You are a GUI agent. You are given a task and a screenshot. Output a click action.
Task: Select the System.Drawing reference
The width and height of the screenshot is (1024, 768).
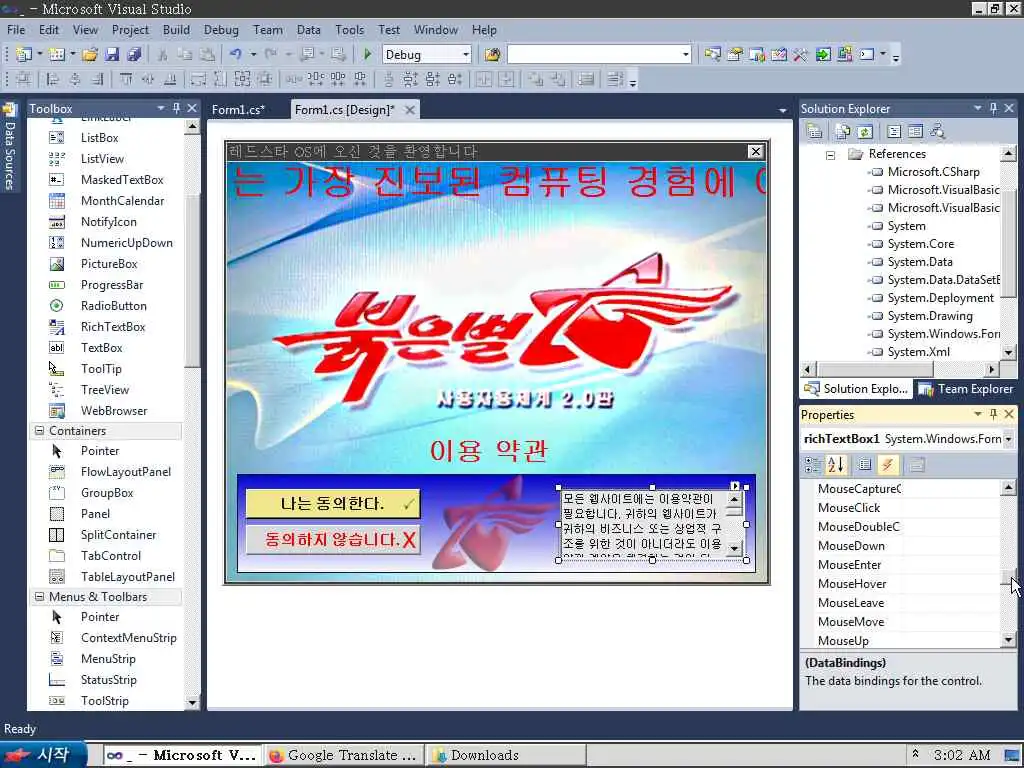[930, 316]
